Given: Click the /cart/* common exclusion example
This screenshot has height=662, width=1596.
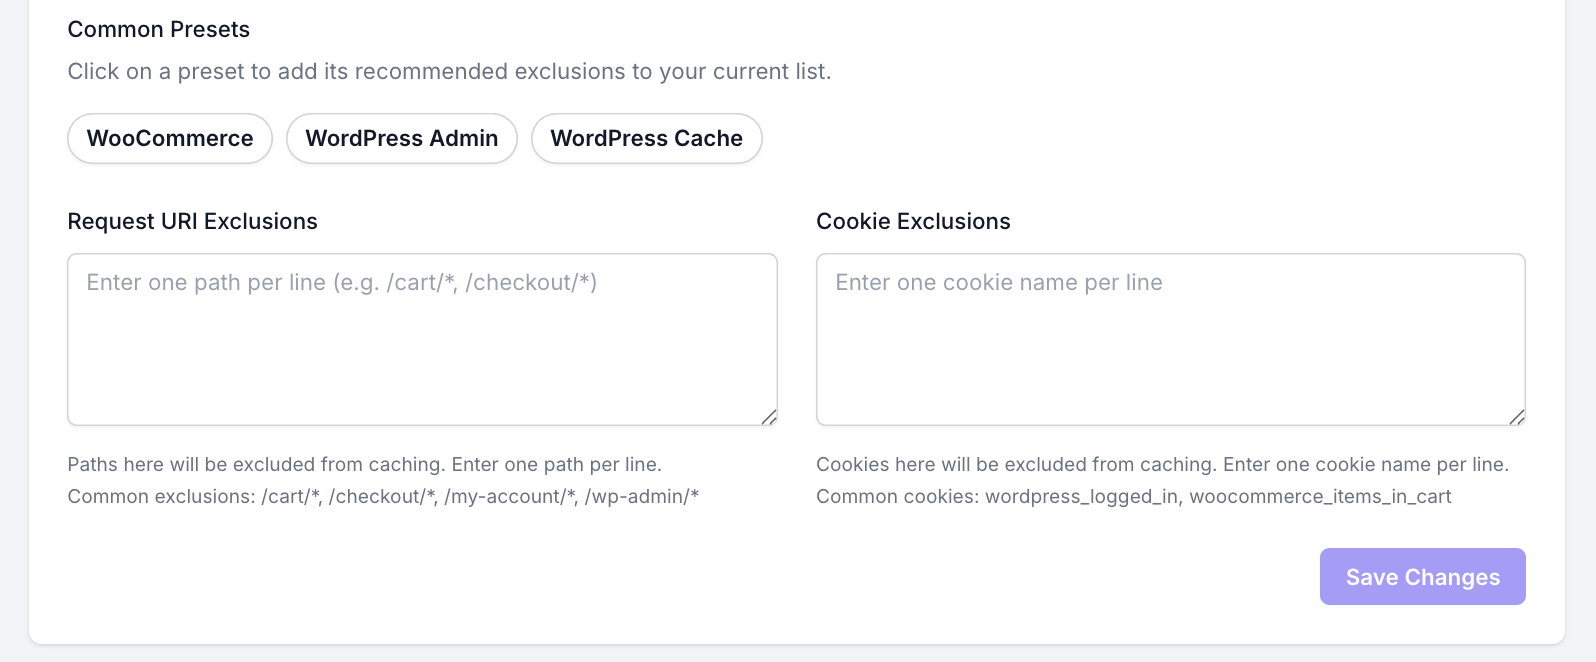Looking at the screenshot, I should [x=291, y=496].
